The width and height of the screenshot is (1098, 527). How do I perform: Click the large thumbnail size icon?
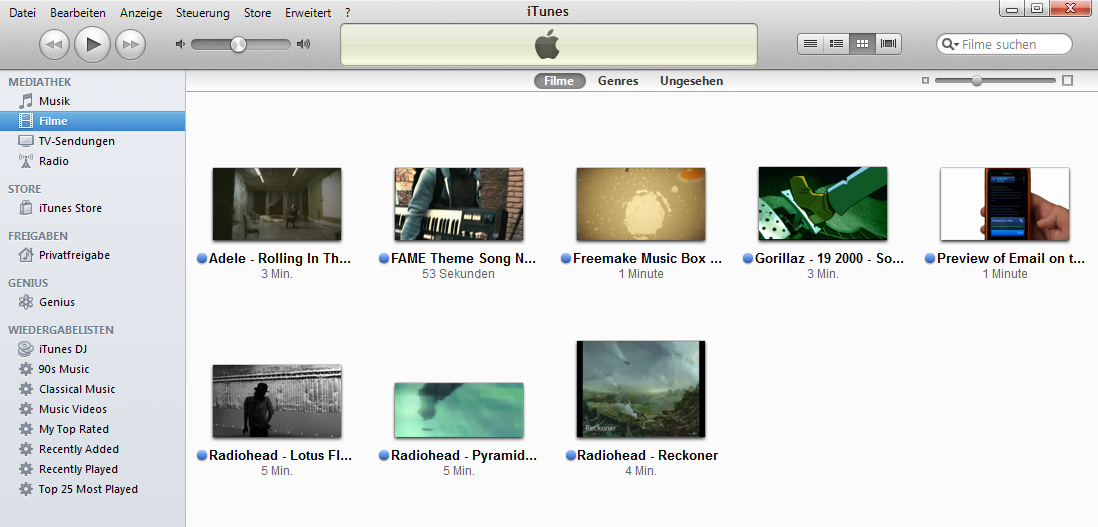coord(1067,80)
